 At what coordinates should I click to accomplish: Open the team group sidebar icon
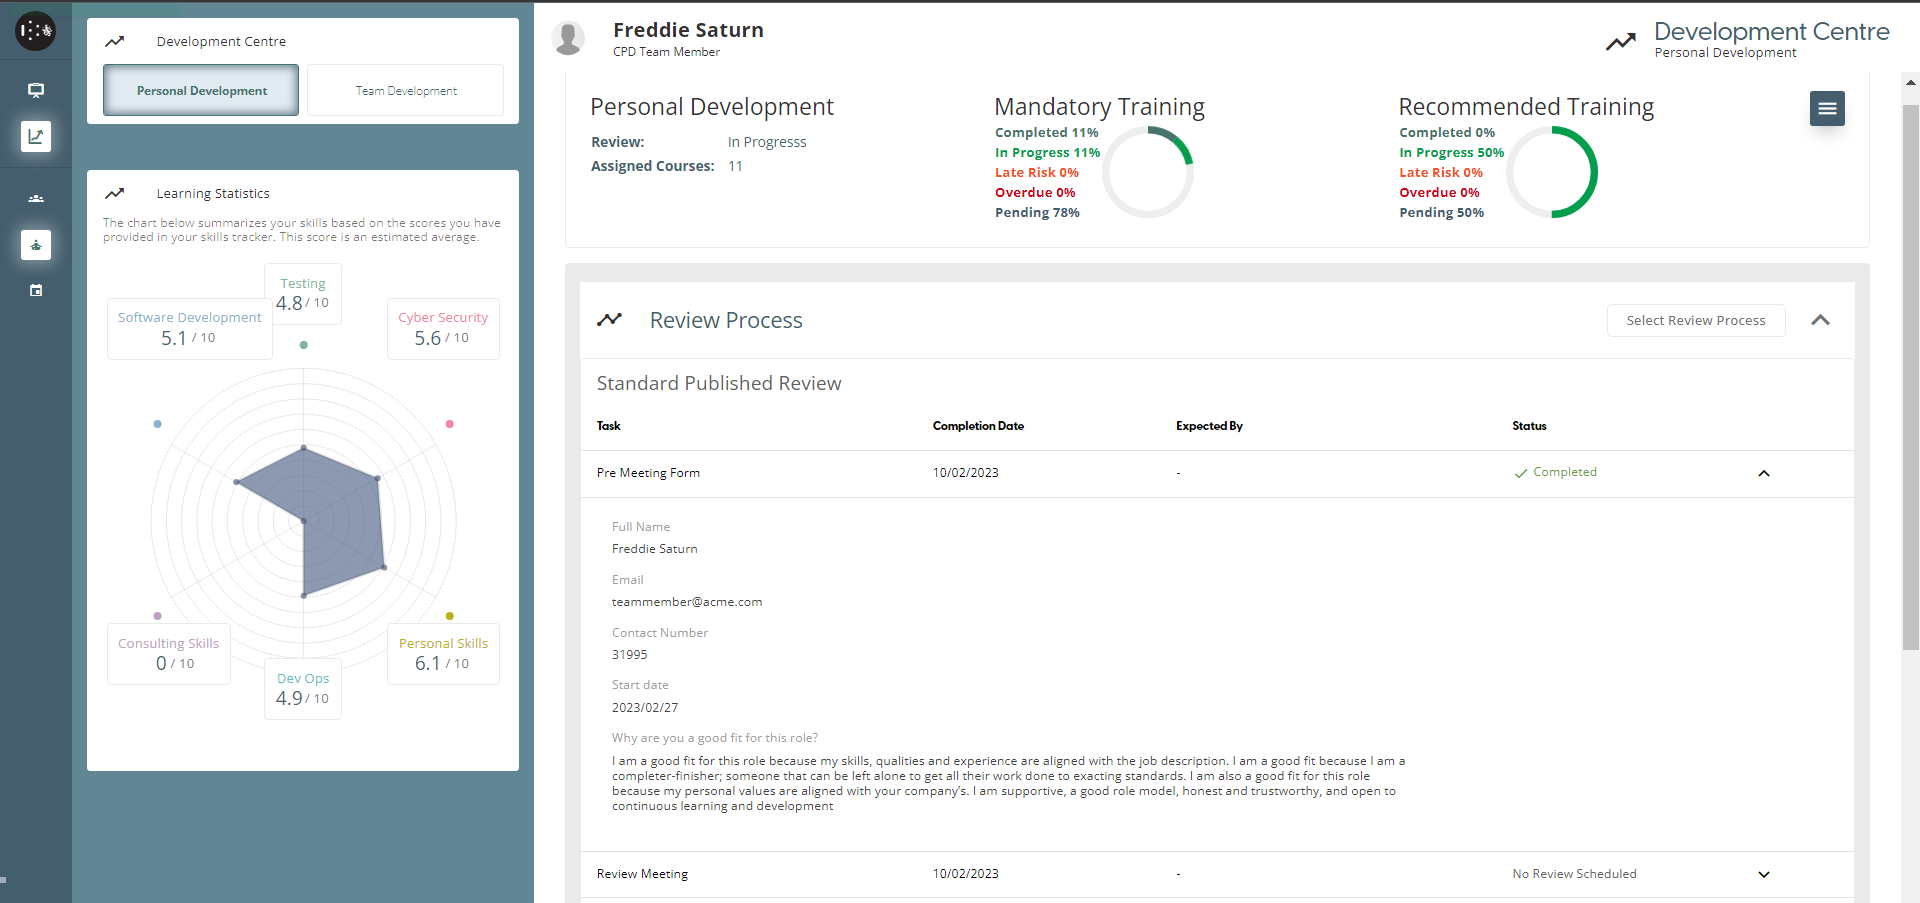coord(36,198)
